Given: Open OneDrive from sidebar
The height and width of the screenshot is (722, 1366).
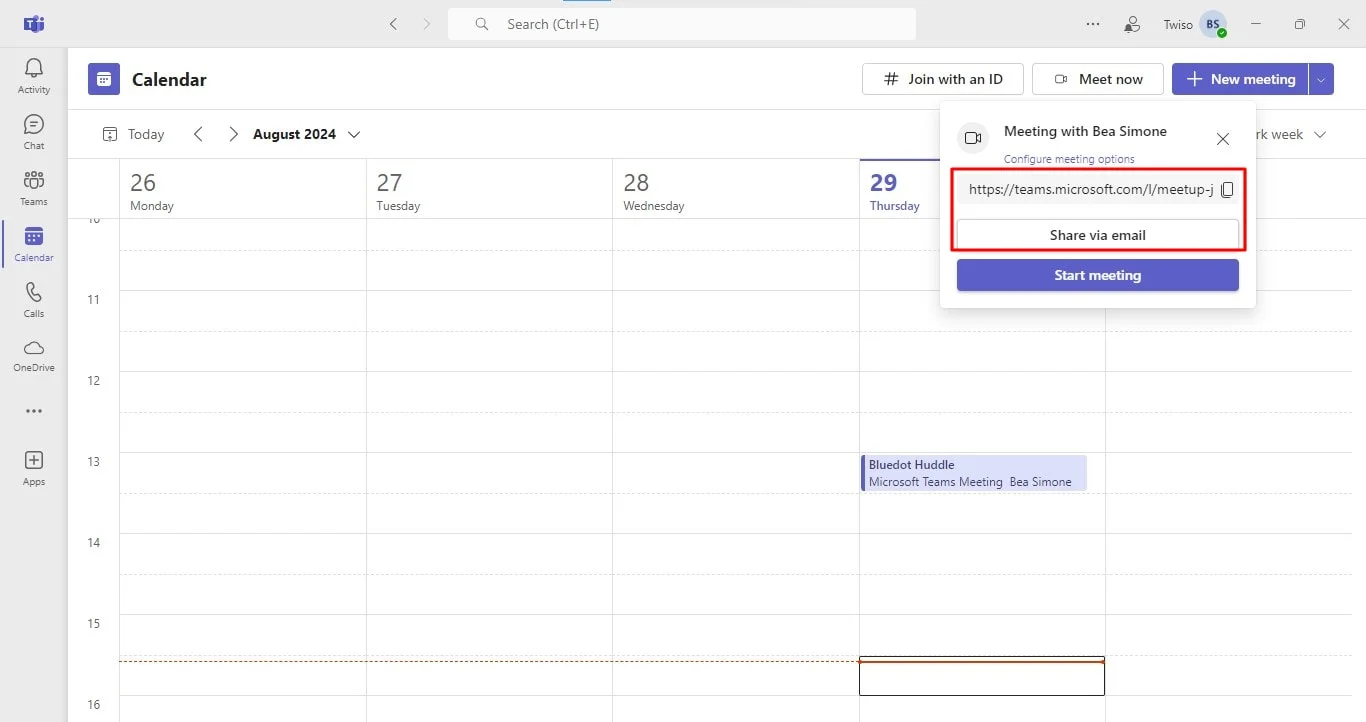Looking at the screenshot, I should point(34,355).
